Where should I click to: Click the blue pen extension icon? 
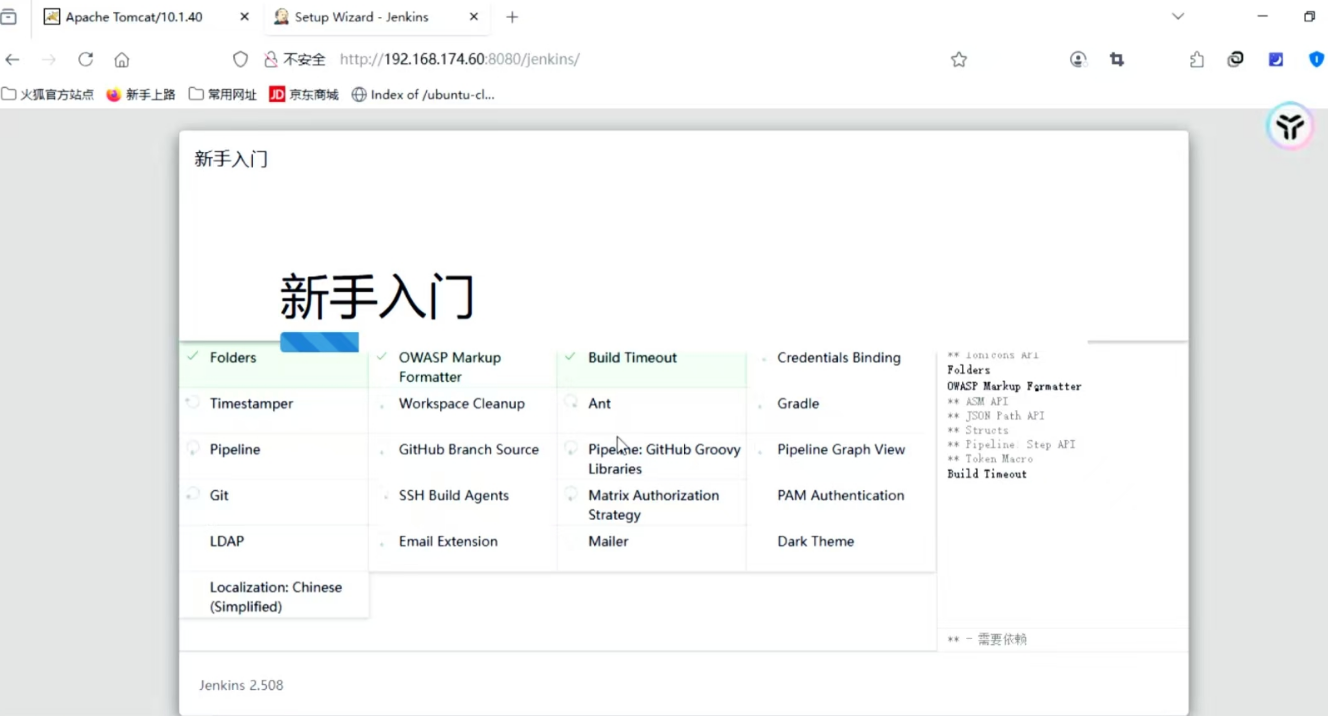coord(1276,60)
